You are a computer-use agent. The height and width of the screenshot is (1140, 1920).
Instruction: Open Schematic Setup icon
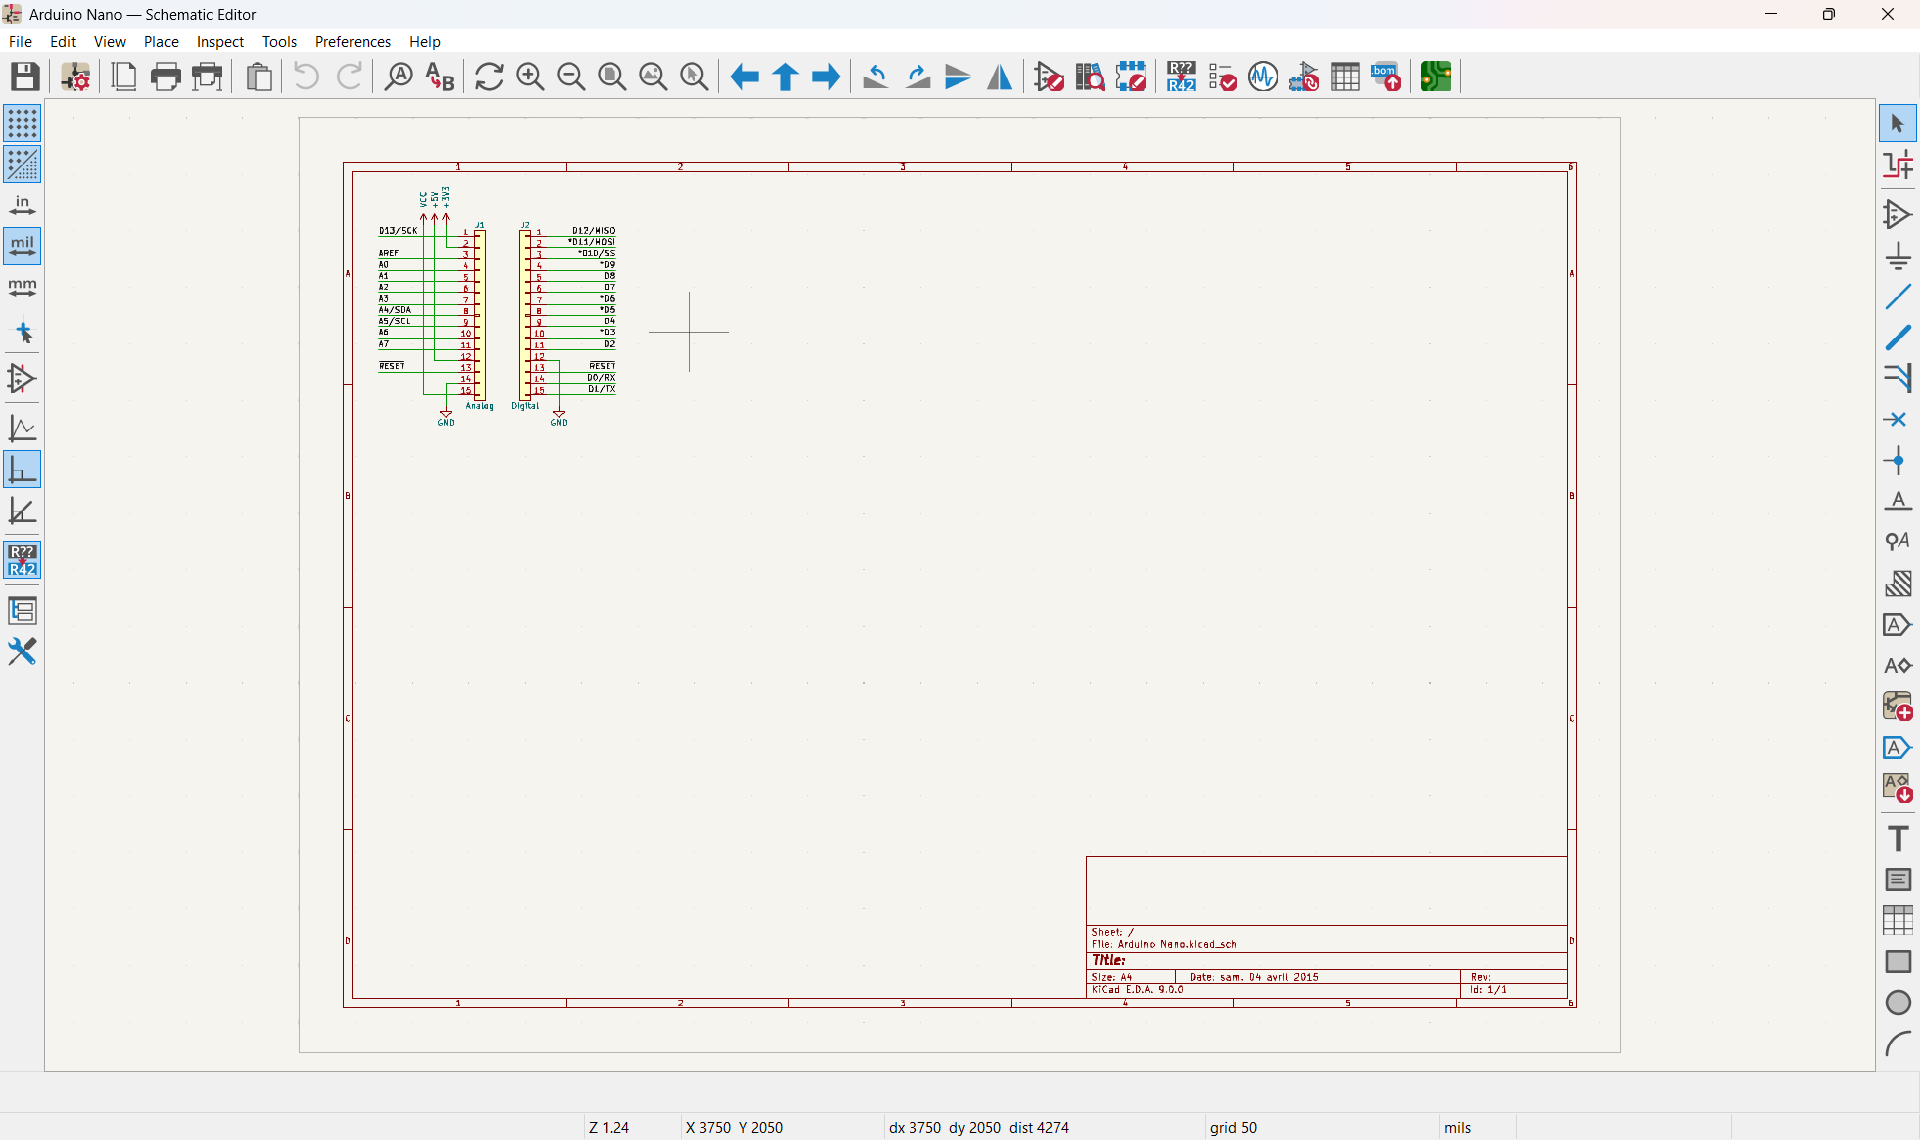(76, 77)
